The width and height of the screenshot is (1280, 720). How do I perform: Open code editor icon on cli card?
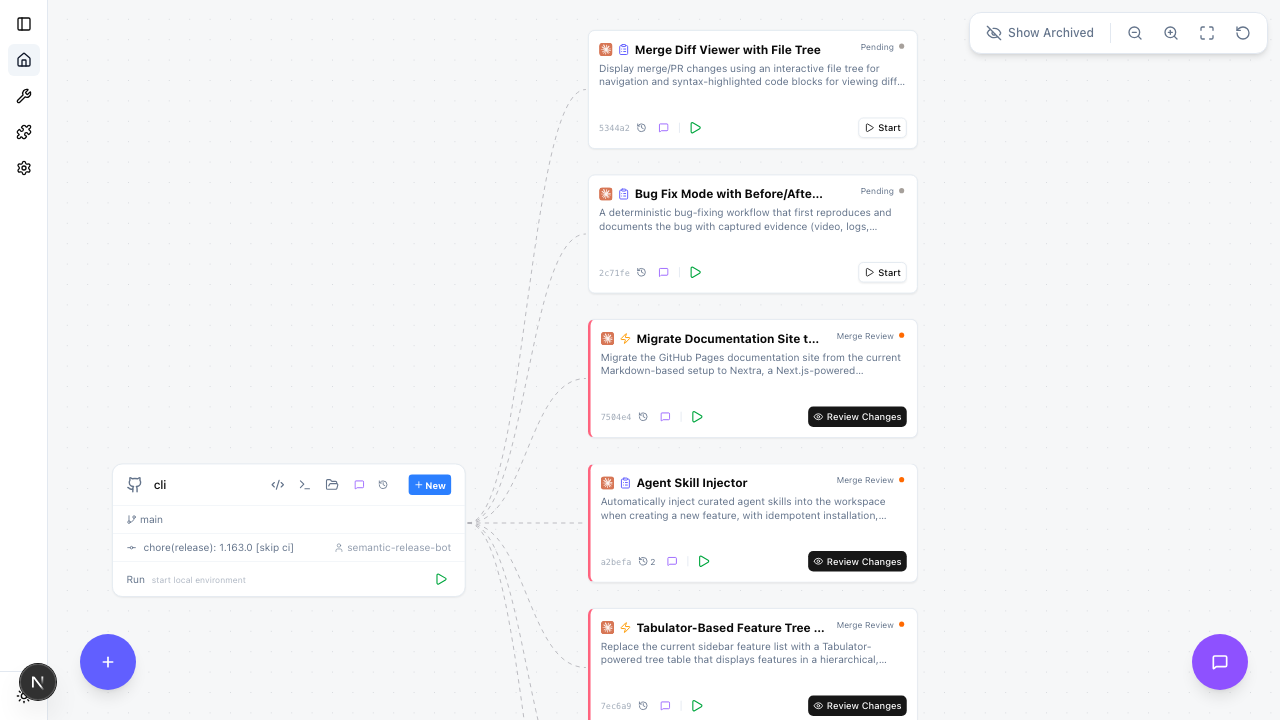point(278,485)
